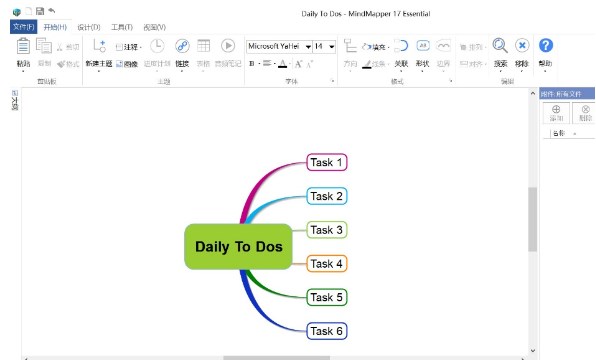The height and width of the screenshot is (360, 596).
Task: Click the horizontal scrollbar thumb
Action: pos(276,358)
